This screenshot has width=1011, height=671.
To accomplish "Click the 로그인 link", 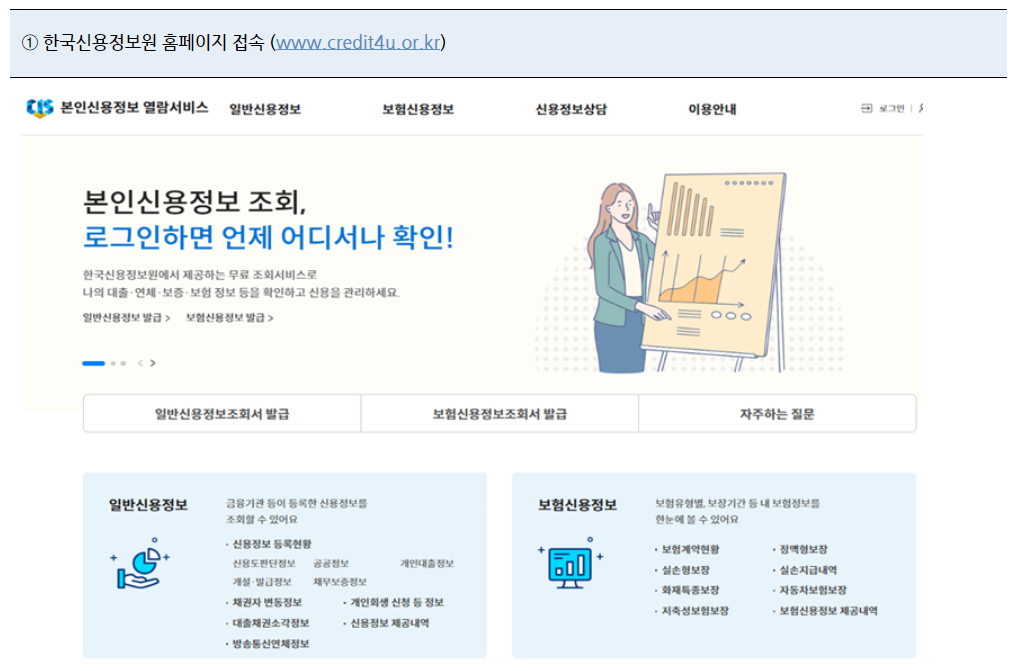I will pyautogui.click(x=892, y=108).
